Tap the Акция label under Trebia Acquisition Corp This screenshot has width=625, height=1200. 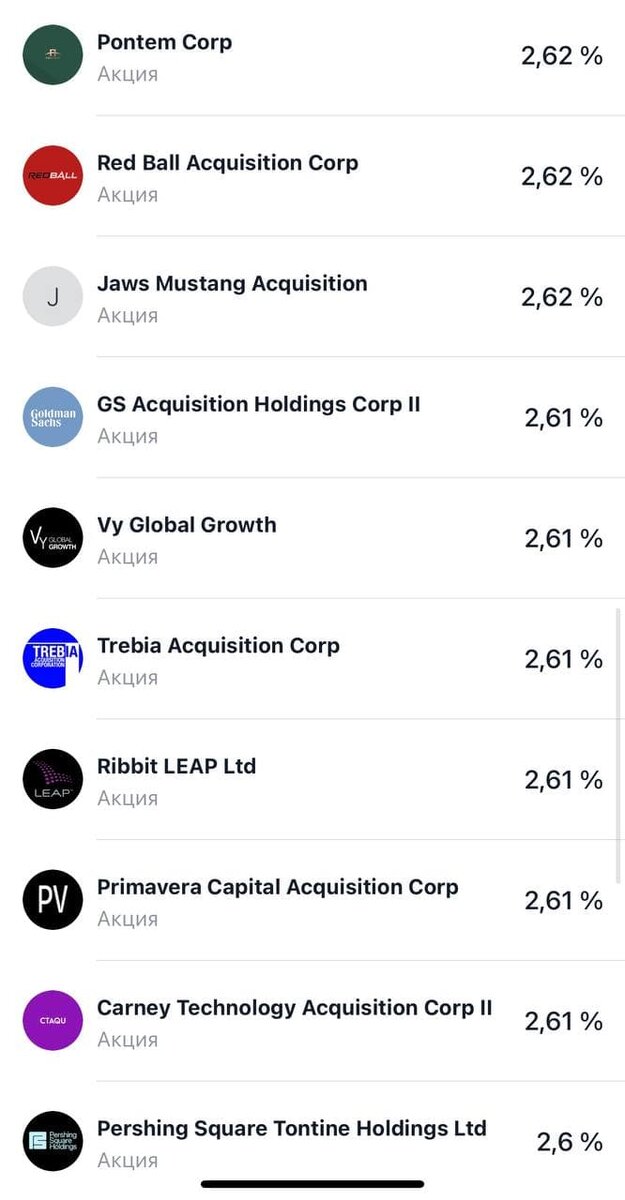coord(127,678)
